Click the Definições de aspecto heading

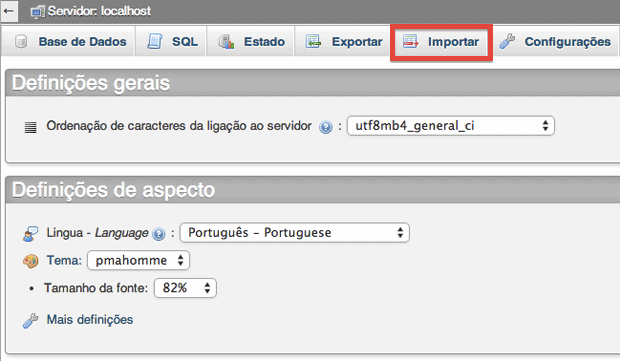pyautogui.click(x=113, y=190)
